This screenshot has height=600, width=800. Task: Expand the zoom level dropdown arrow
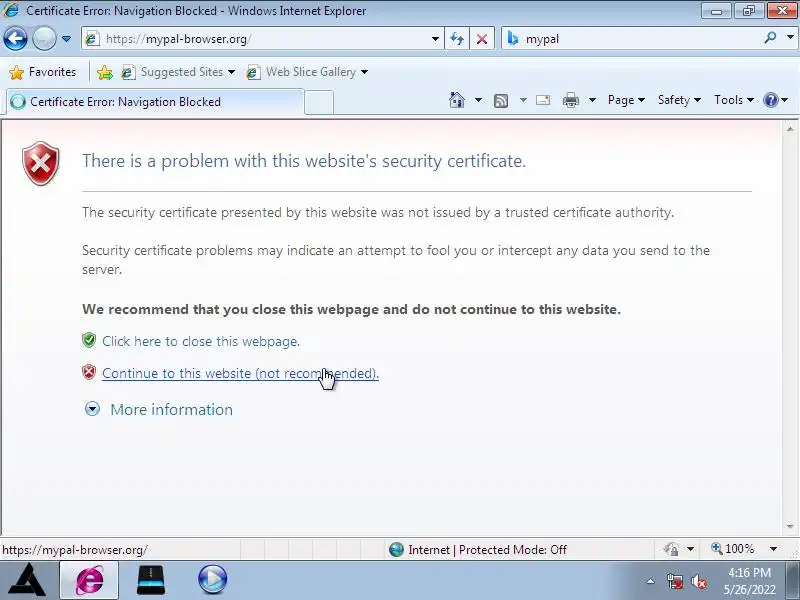pos(773,549)
